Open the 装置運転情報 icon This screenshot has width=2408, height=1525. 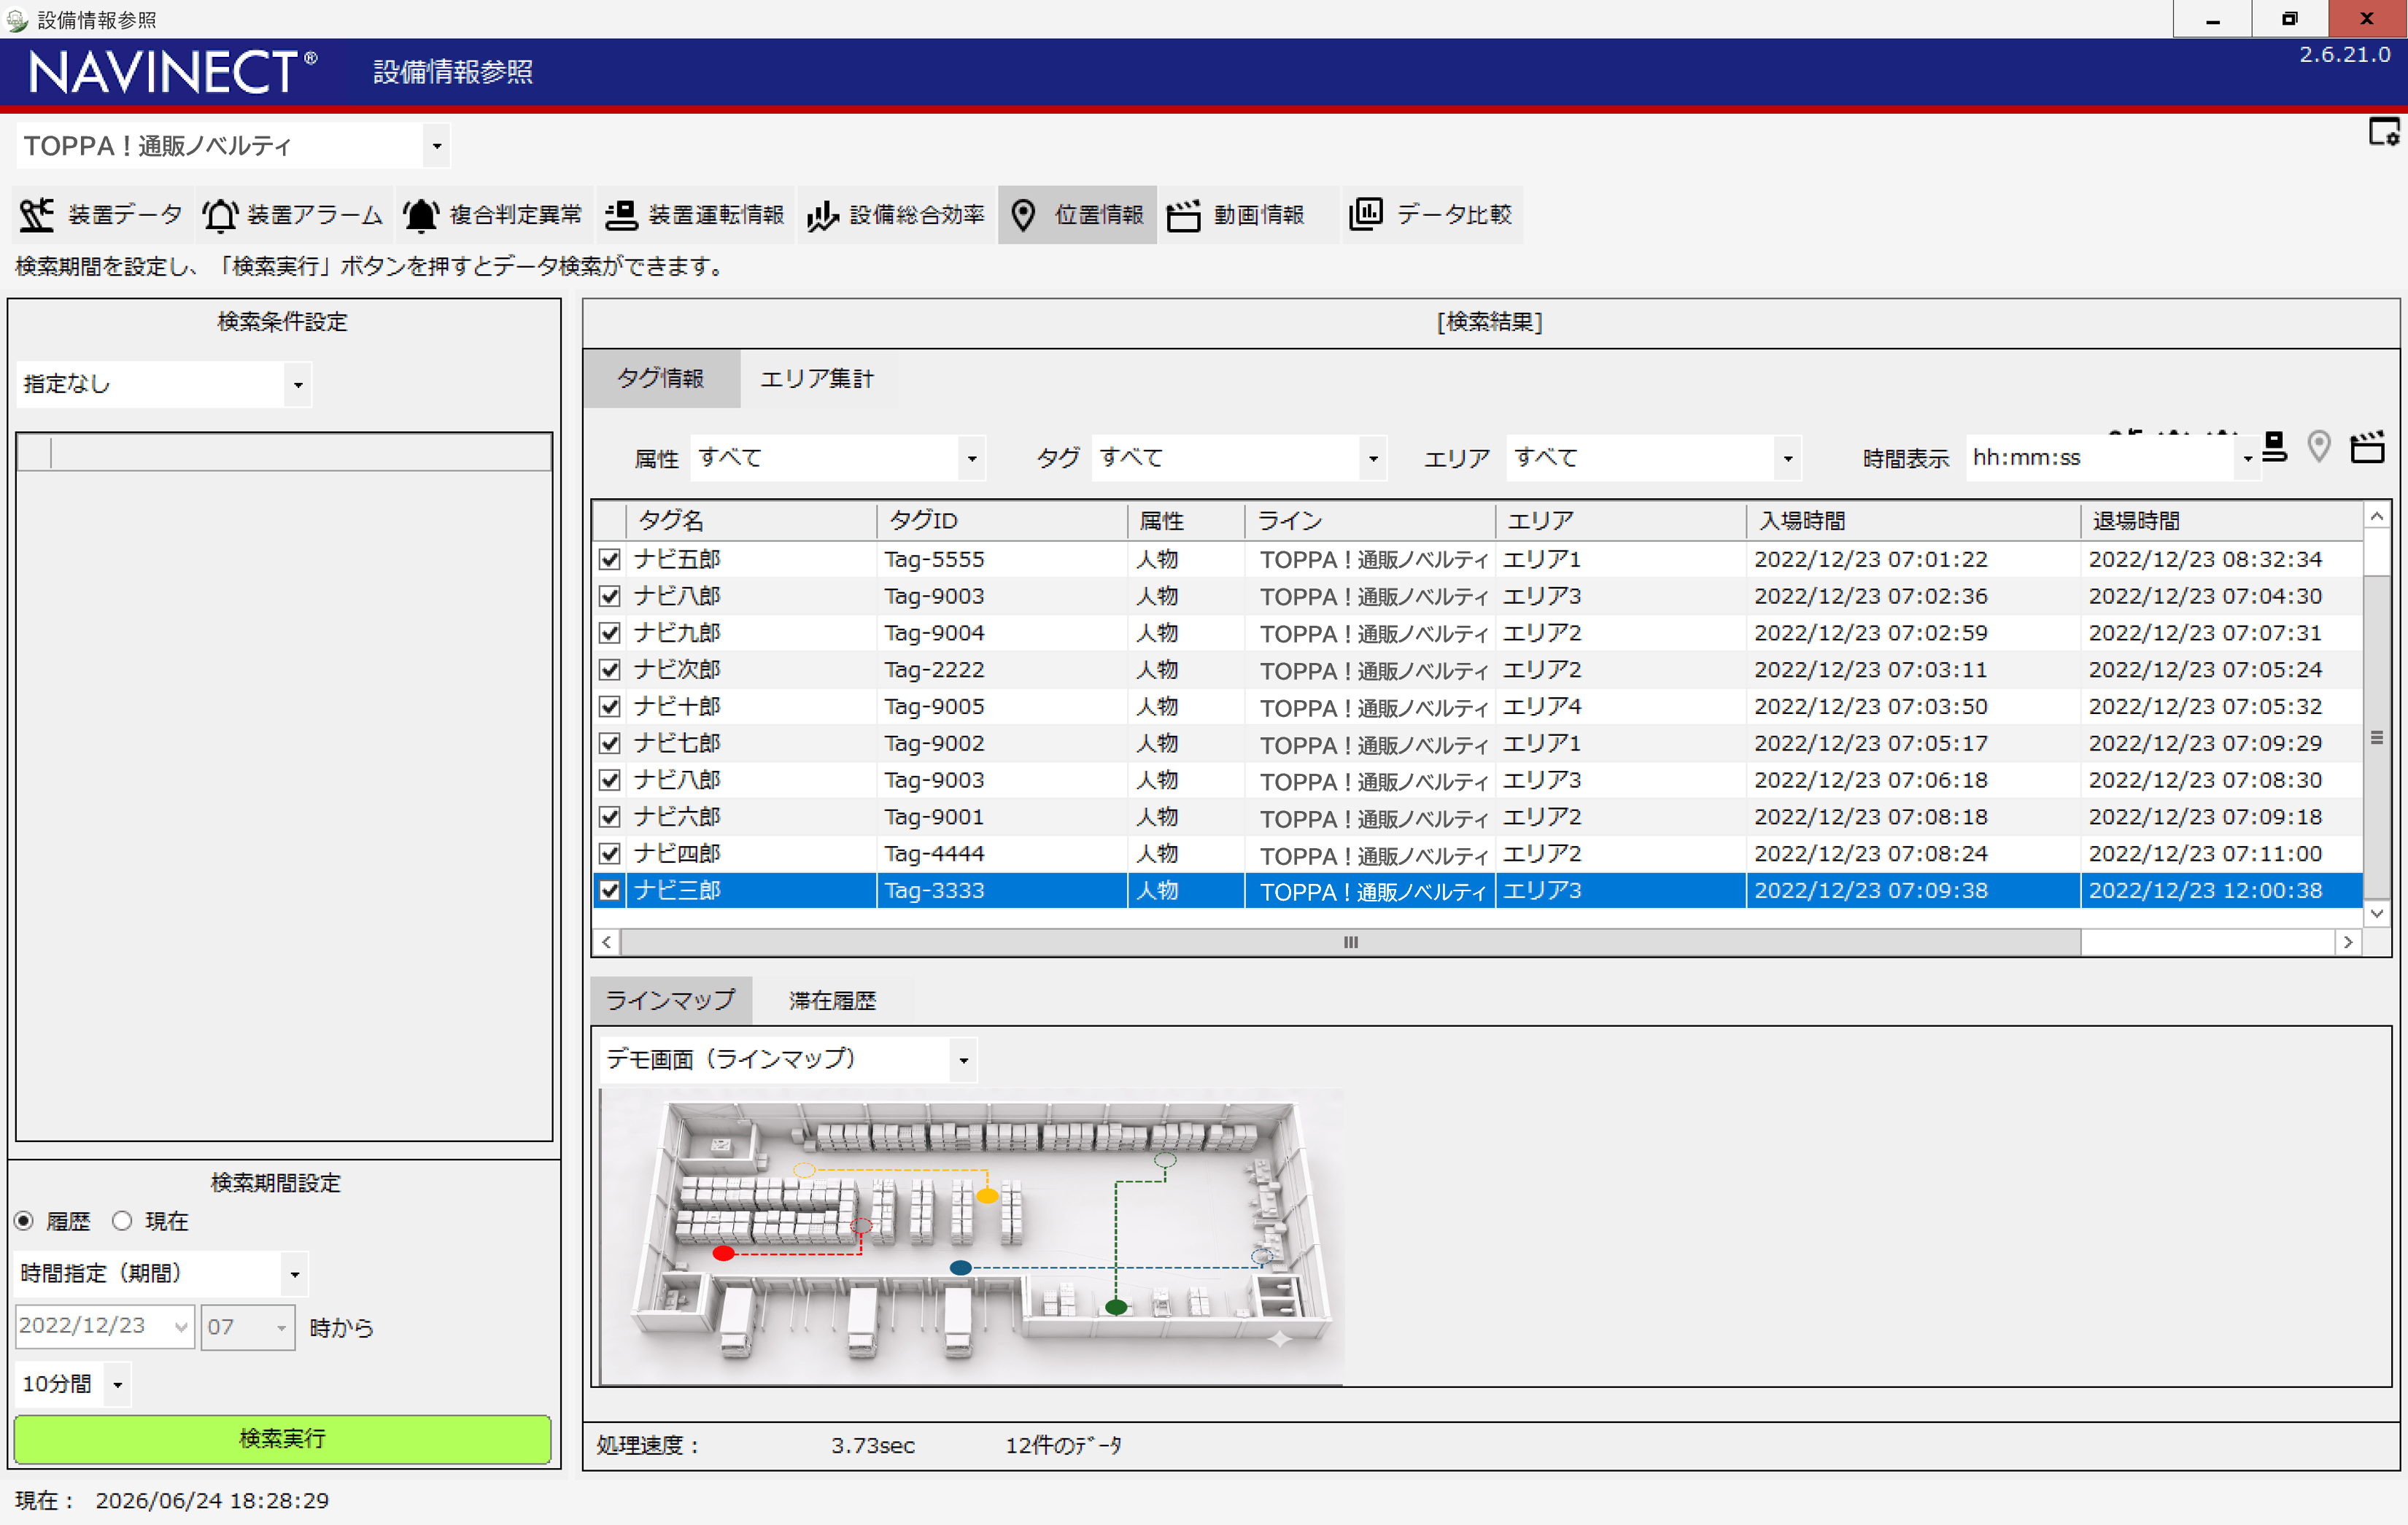[x=621, y=215]
